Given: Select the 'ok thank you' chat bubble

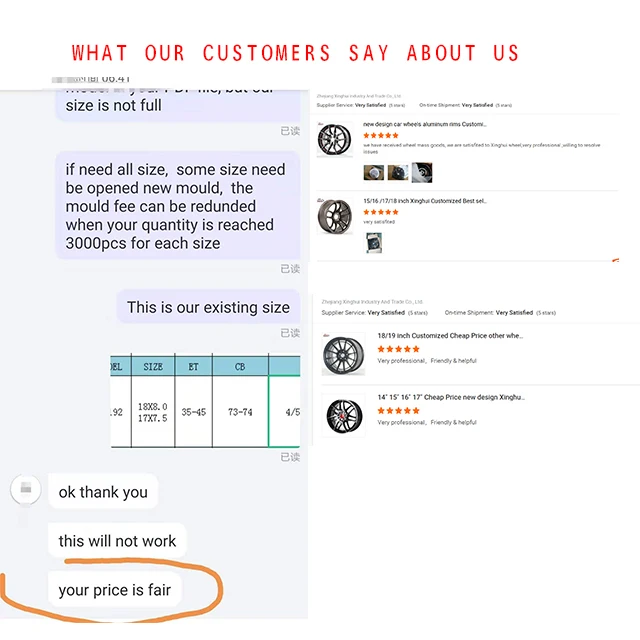Looking at the screenshot, I should point(103,492).
